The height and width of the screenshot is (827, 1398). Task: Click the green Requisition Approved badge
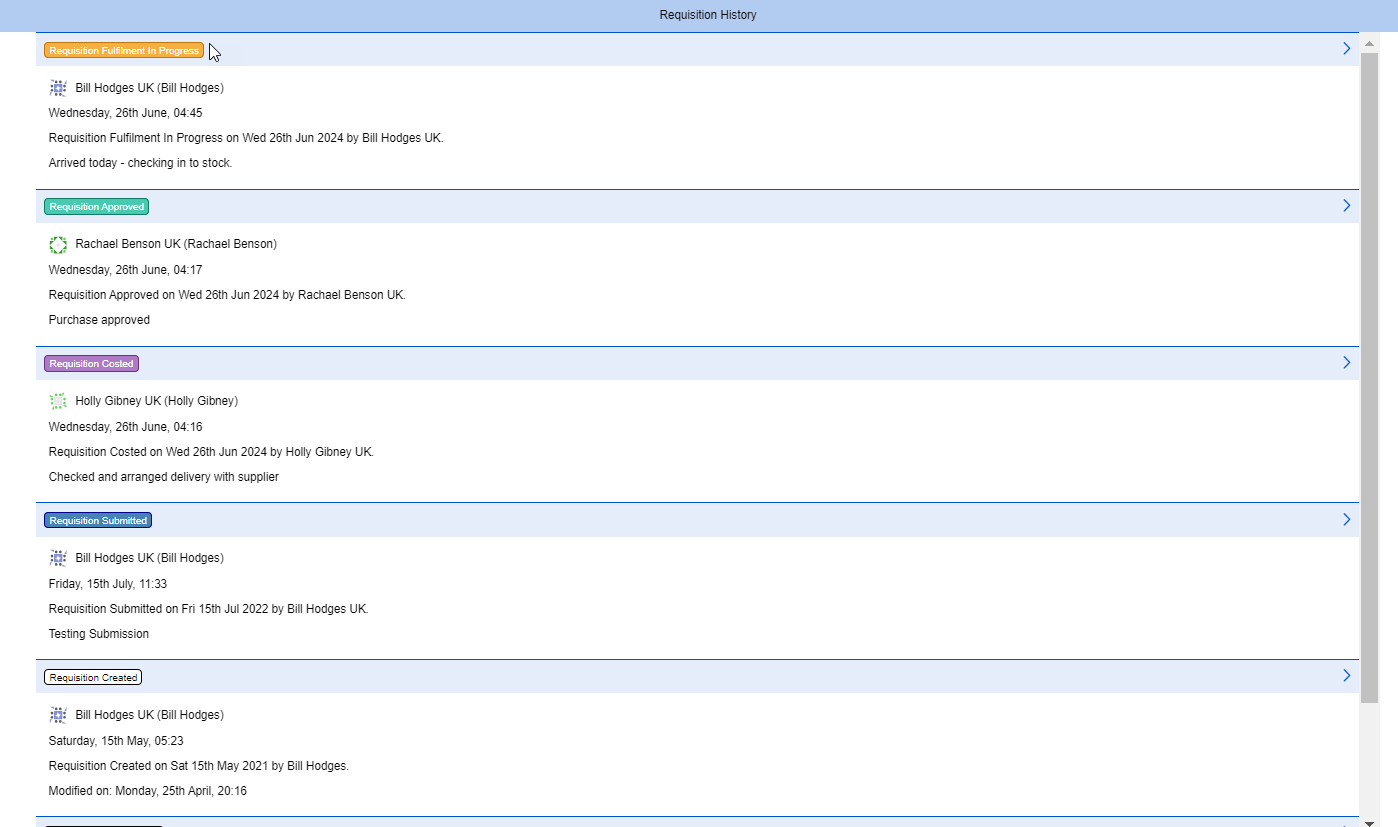click(x=97, y=207)
